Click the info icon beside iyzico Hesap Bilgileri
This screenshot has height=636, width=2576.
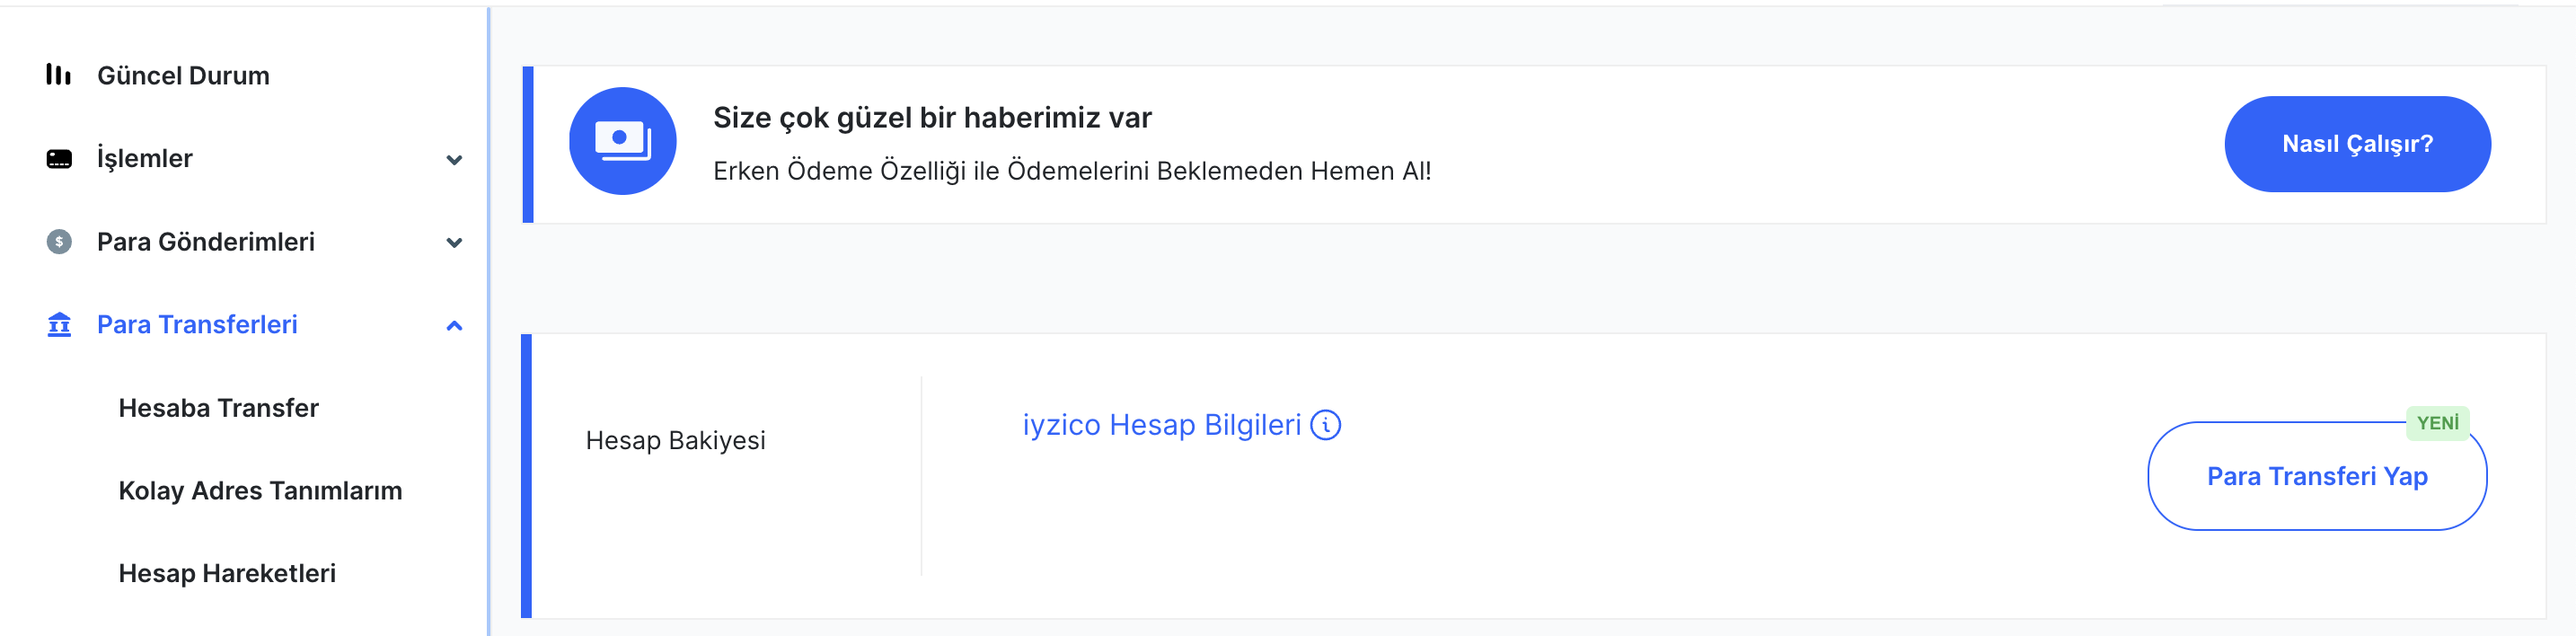(1325, 425)
